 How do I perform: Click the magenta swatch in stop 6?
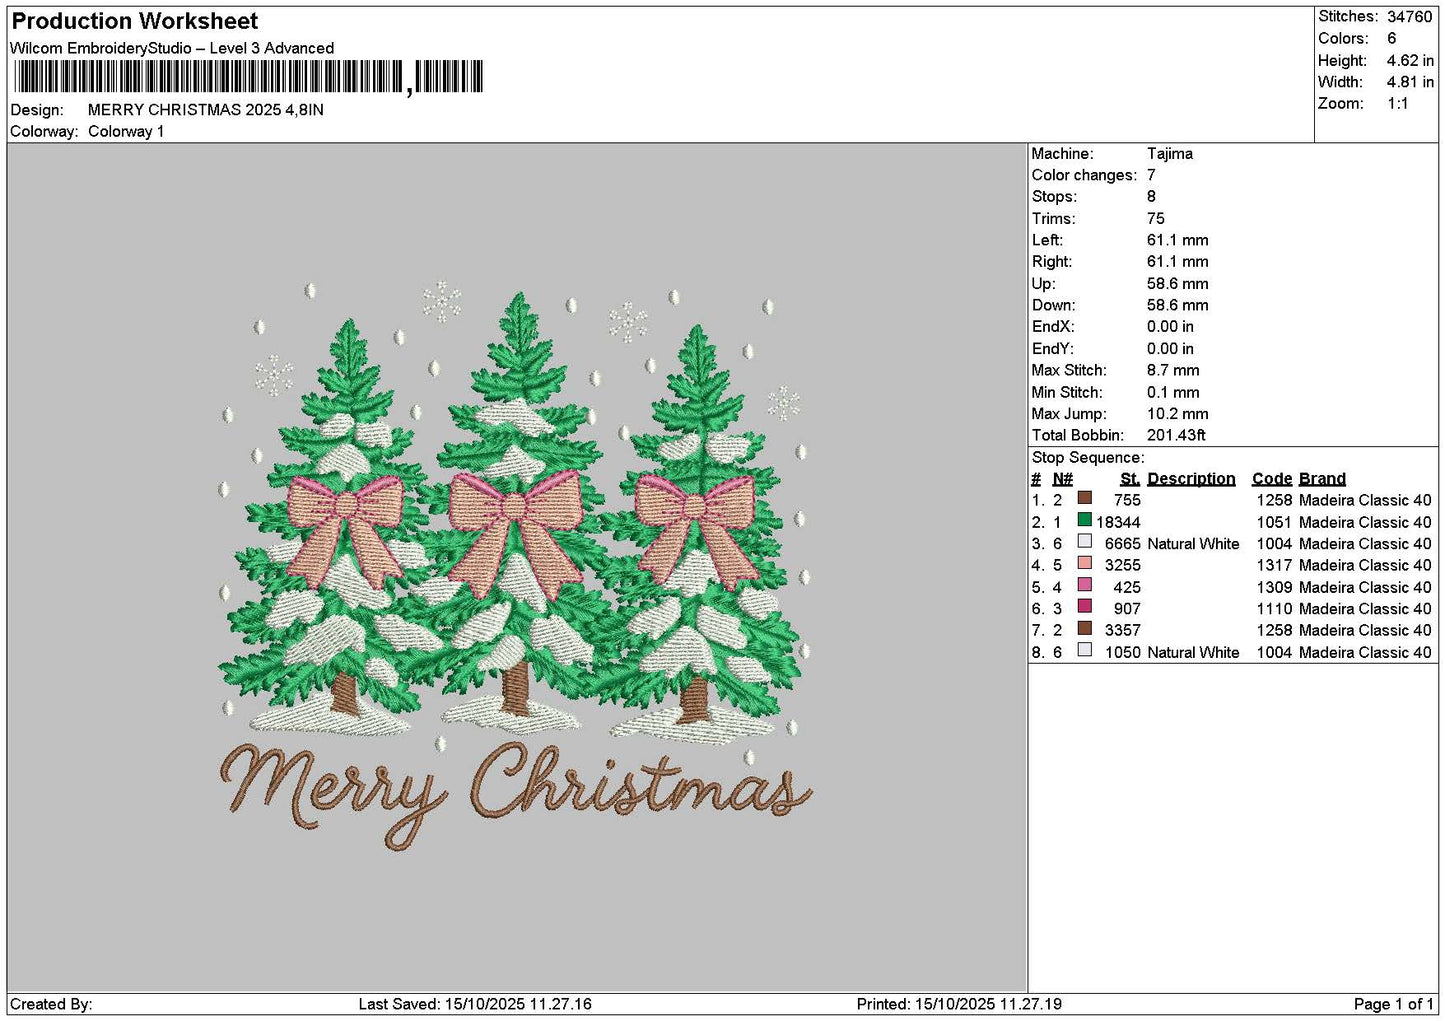(1084, 607)
